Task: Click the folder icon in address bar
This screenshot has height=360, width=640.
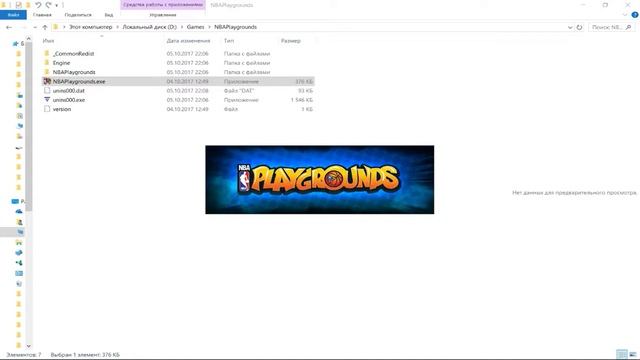Action: coord(56,27)
